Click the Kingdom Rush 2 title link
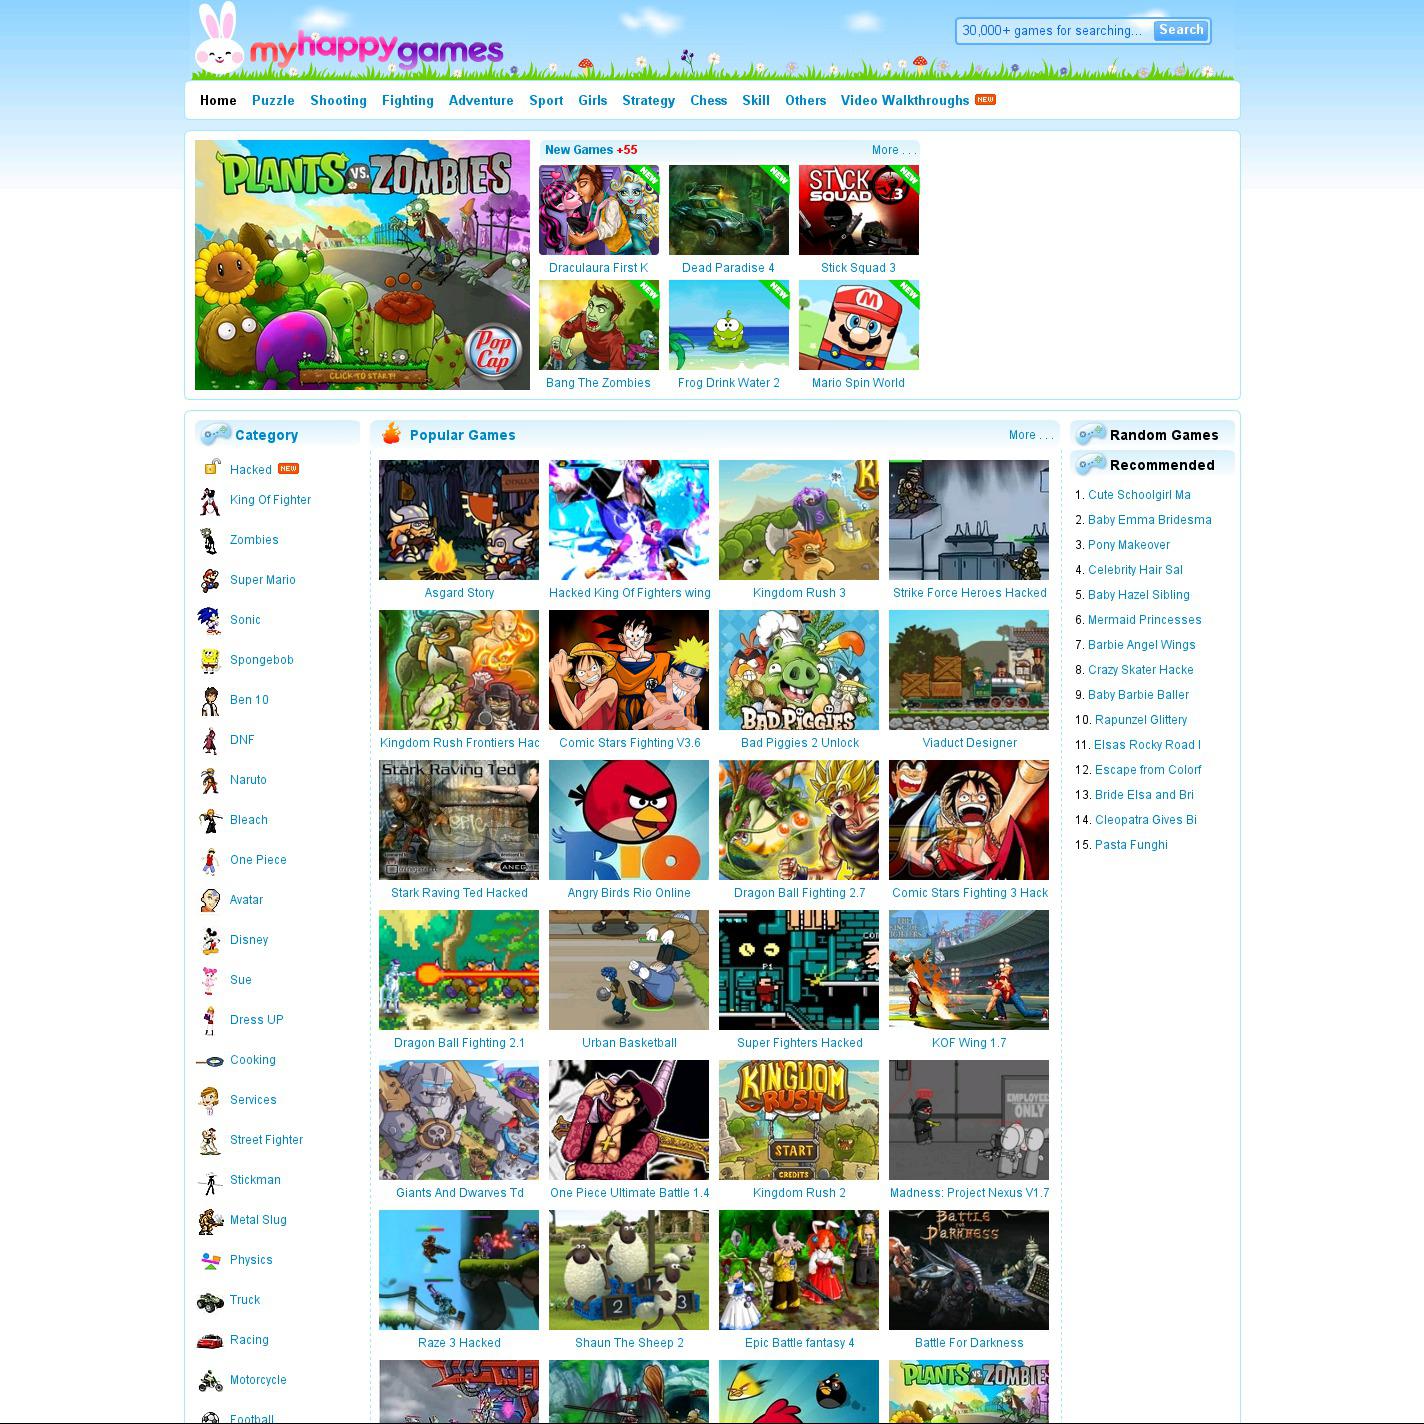Viewport: 1424px width, 1424px height. 799,1193
